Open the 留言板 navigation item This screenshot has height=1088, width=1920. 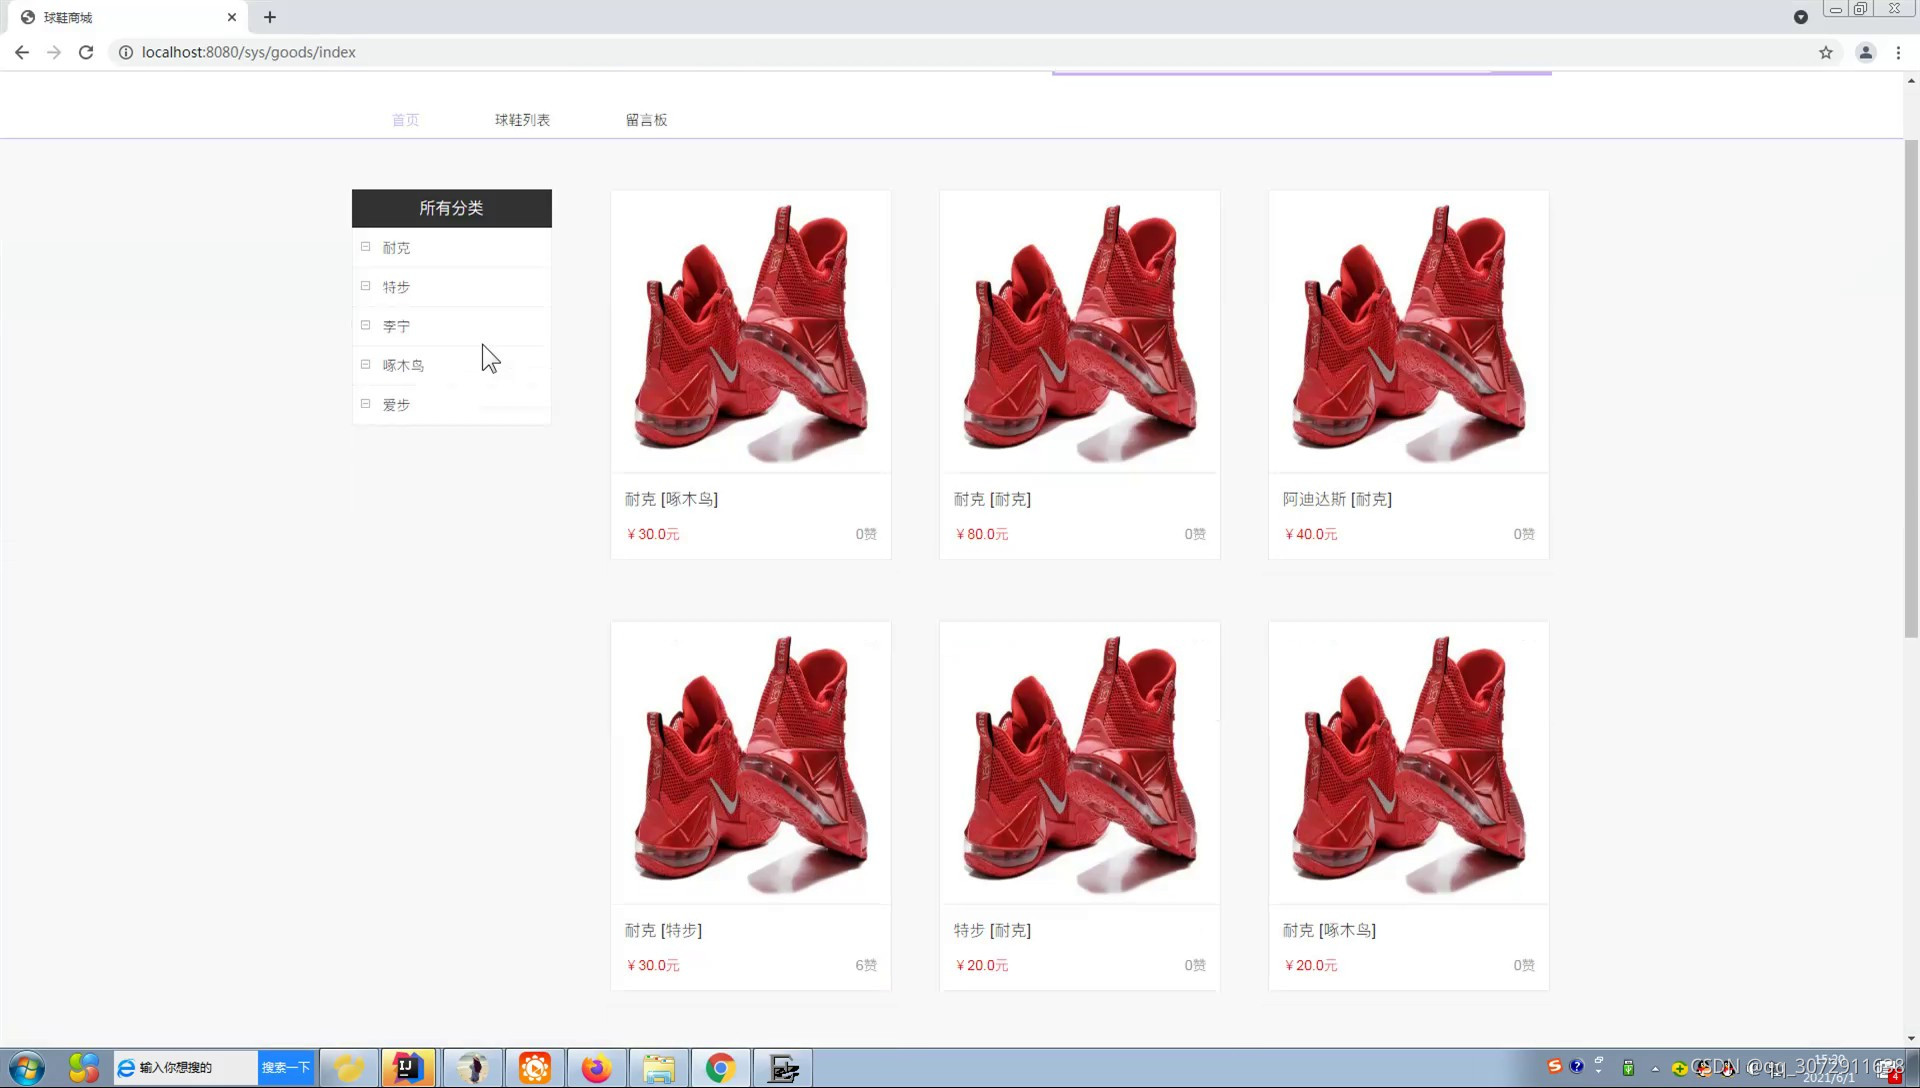pos(646,120)
